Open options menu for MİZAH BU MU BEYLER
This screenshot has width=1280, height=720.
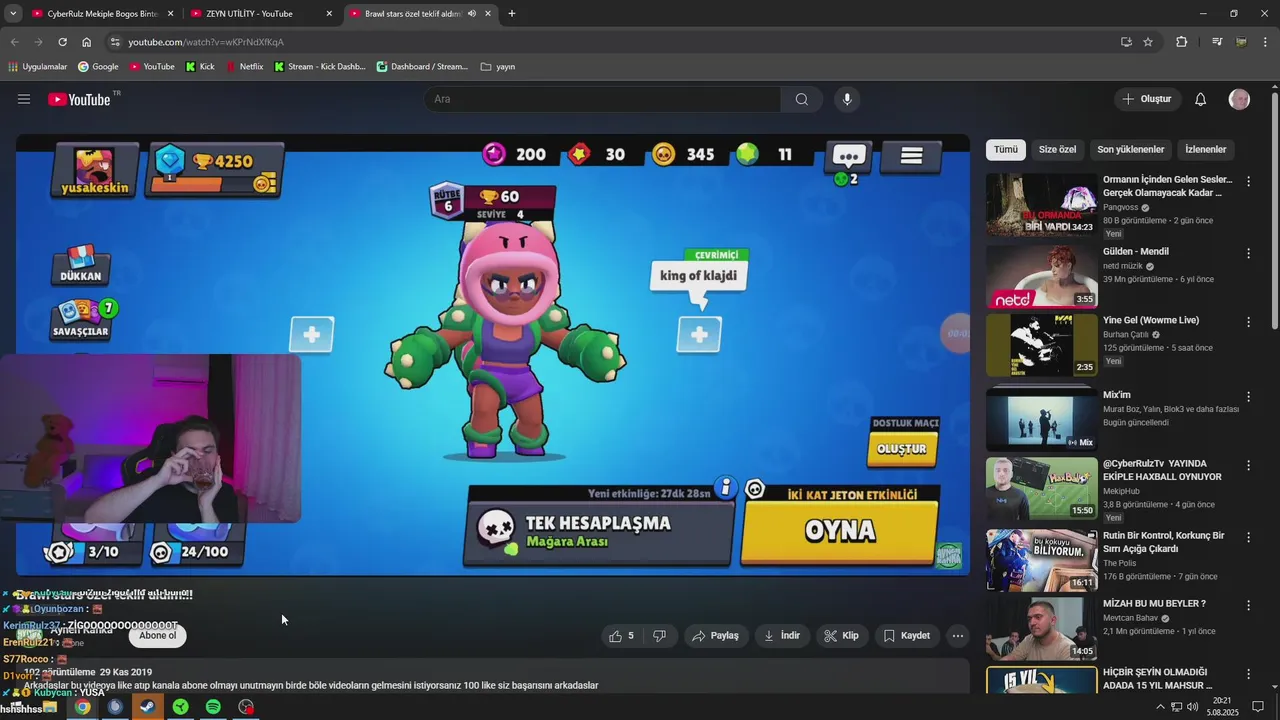tap(1248, 605)
